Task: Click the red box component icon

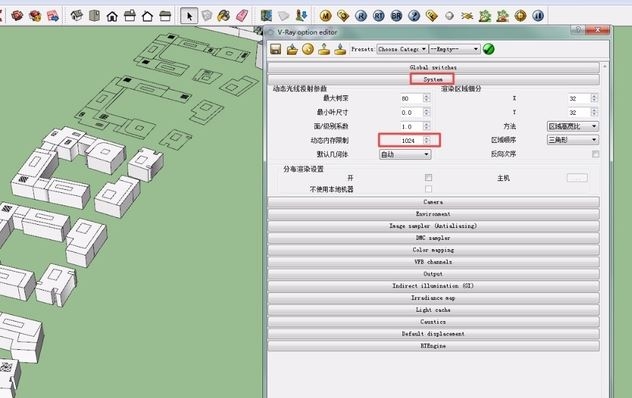Action: (17, 16)
